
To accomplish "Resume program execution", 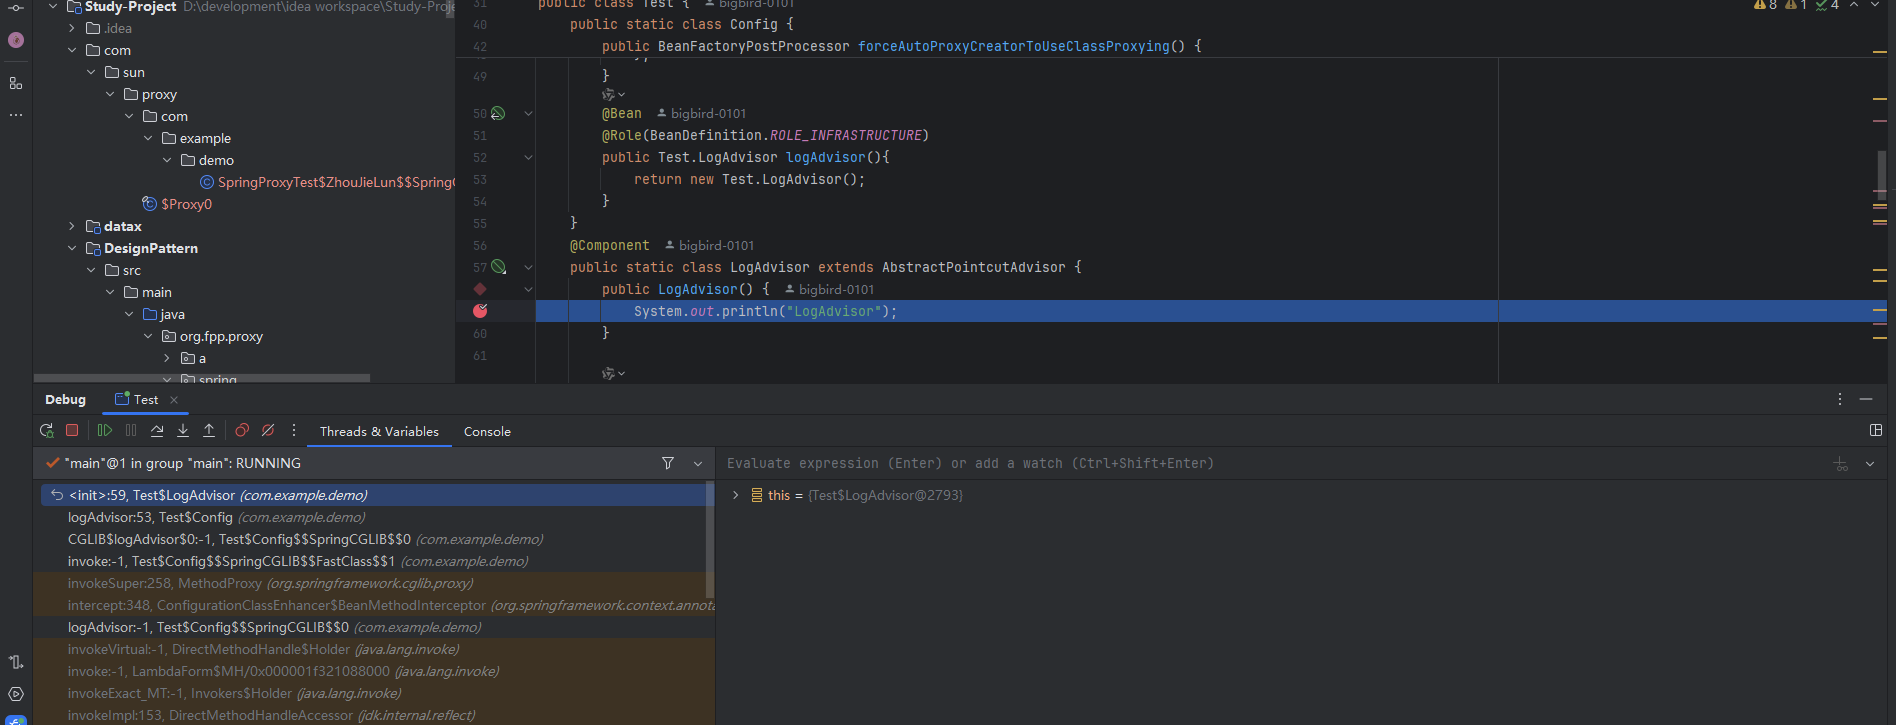I will [x=105, y=431].
